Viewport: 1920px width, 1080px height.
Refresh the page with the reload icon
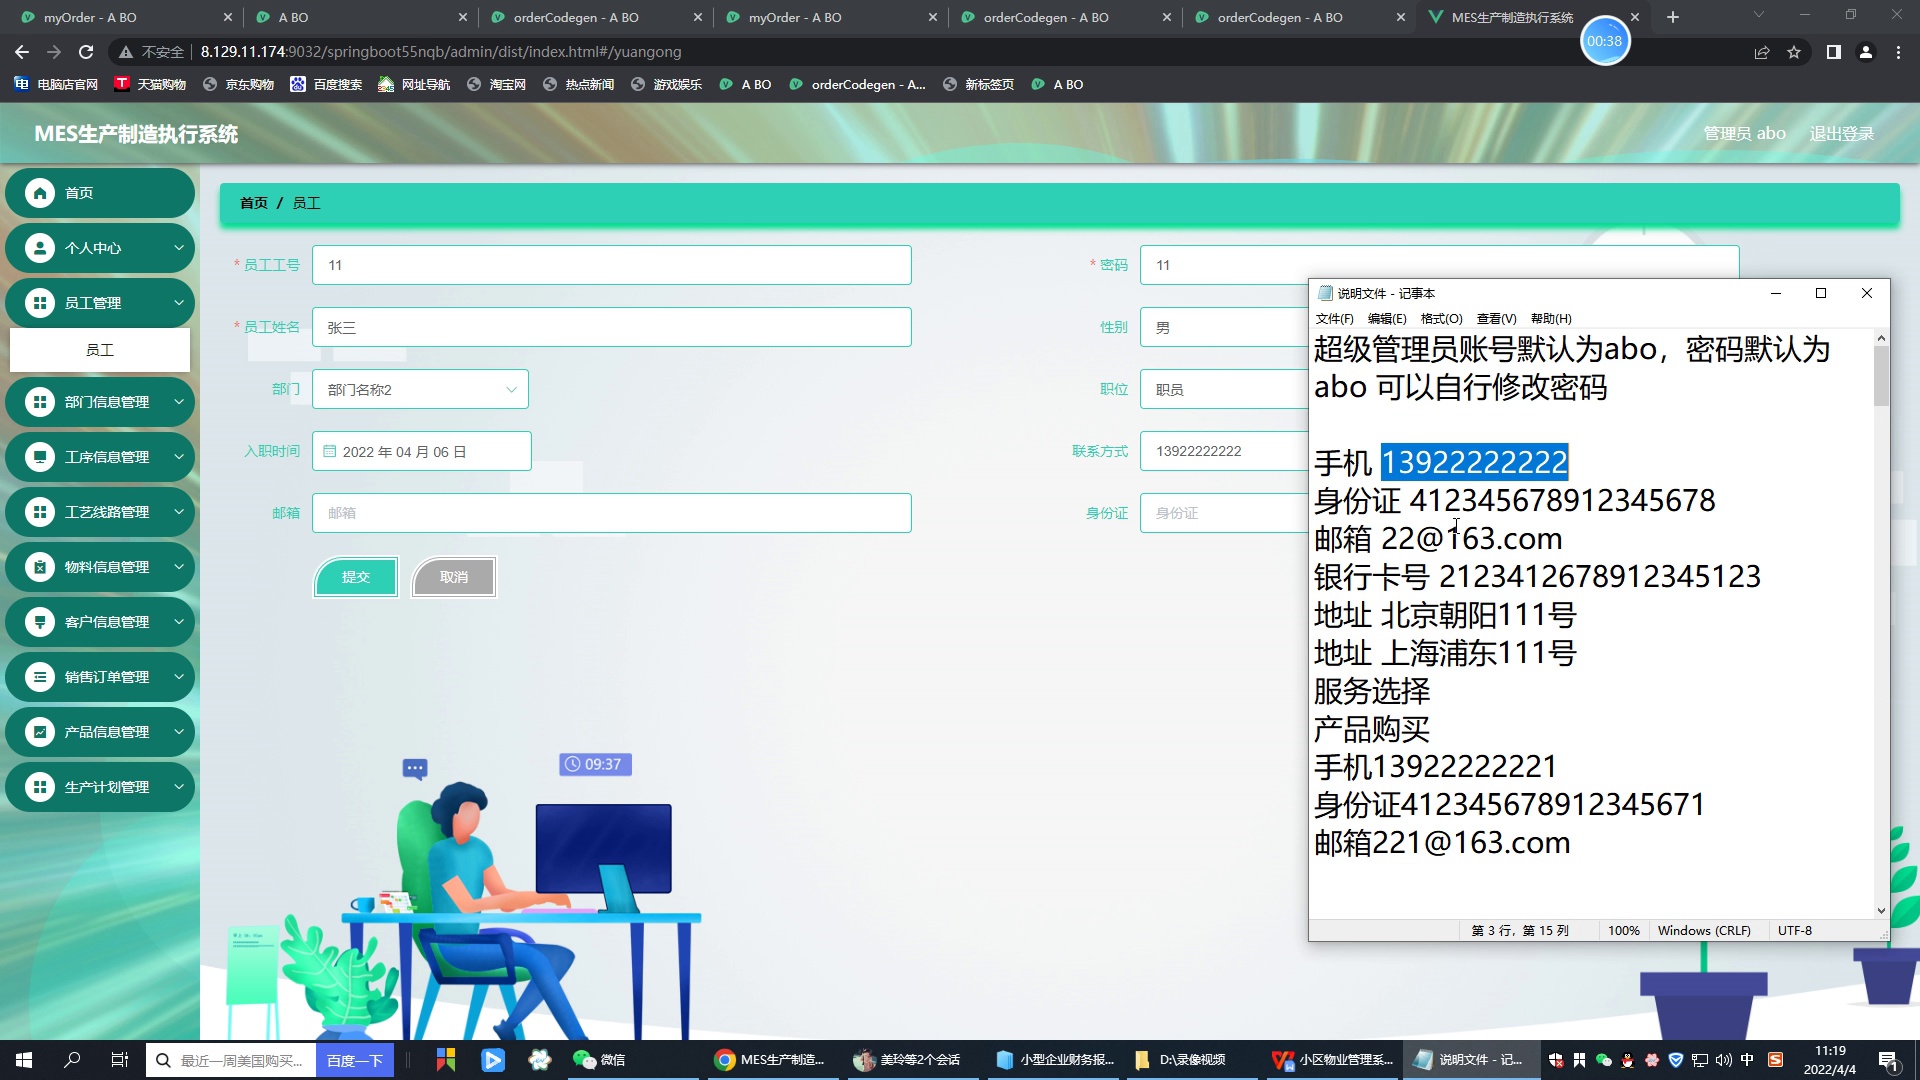(85, 51)
